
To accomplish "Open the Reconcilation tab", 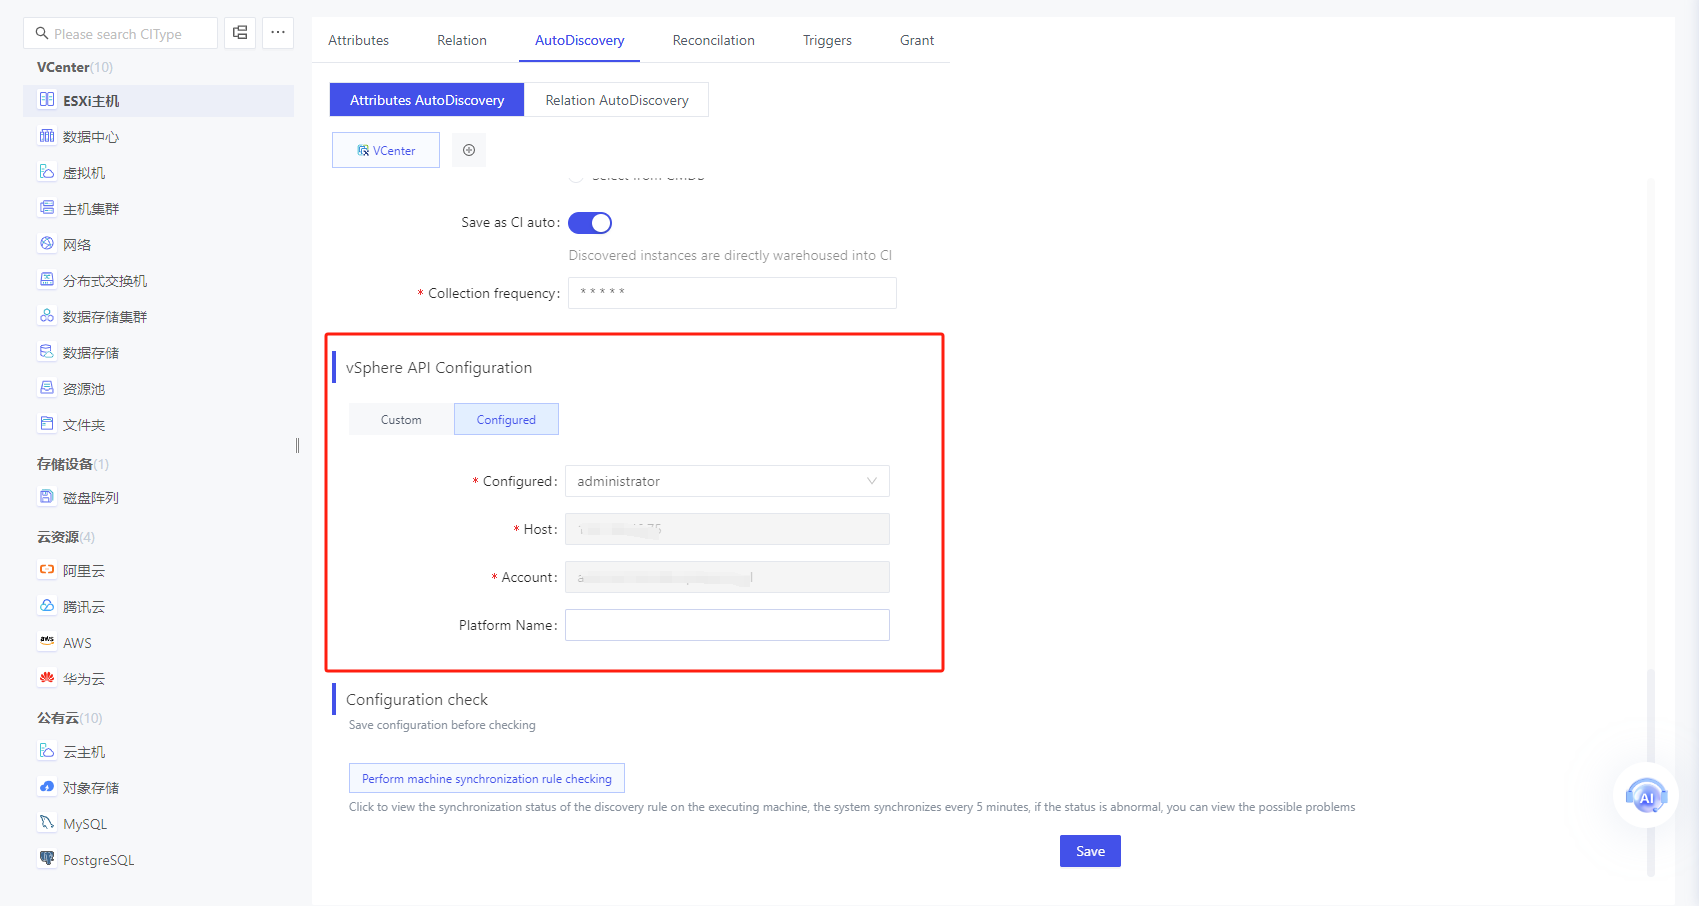I will tap(714, 40).
